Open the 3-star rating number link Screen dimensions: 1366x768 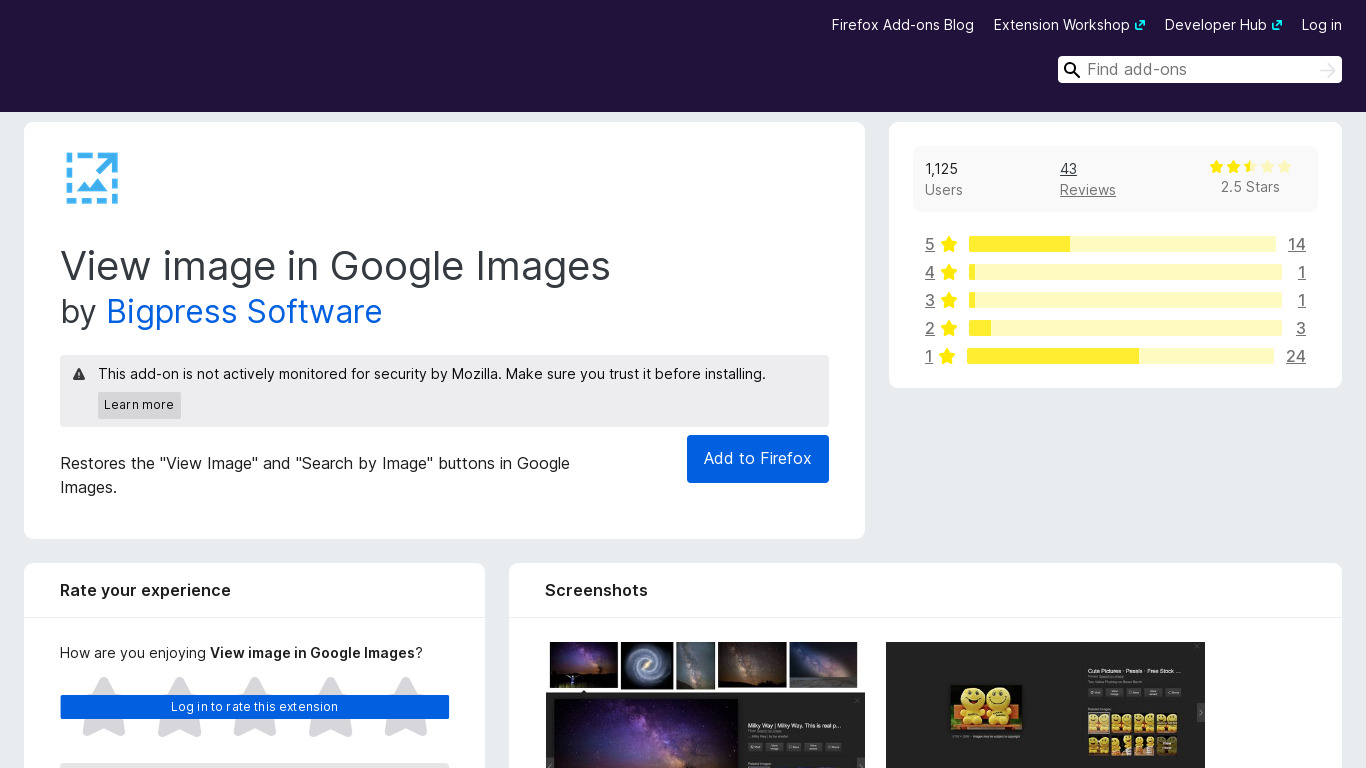[930, 300]
